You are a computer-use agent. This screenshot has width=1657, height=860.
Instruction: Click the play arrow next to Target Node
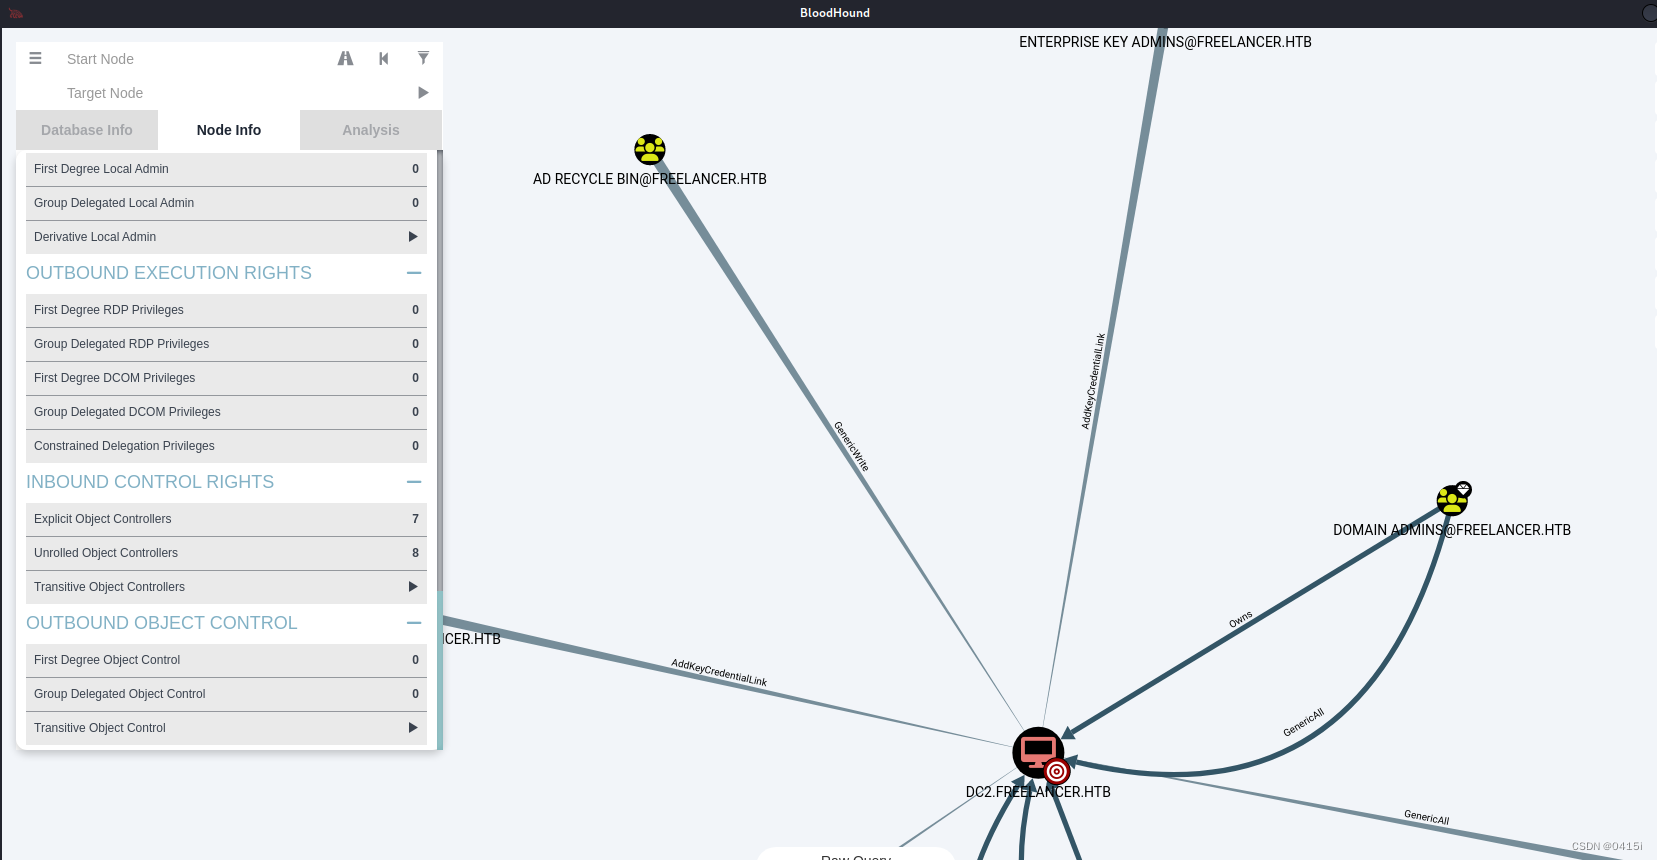pos(423,92)
